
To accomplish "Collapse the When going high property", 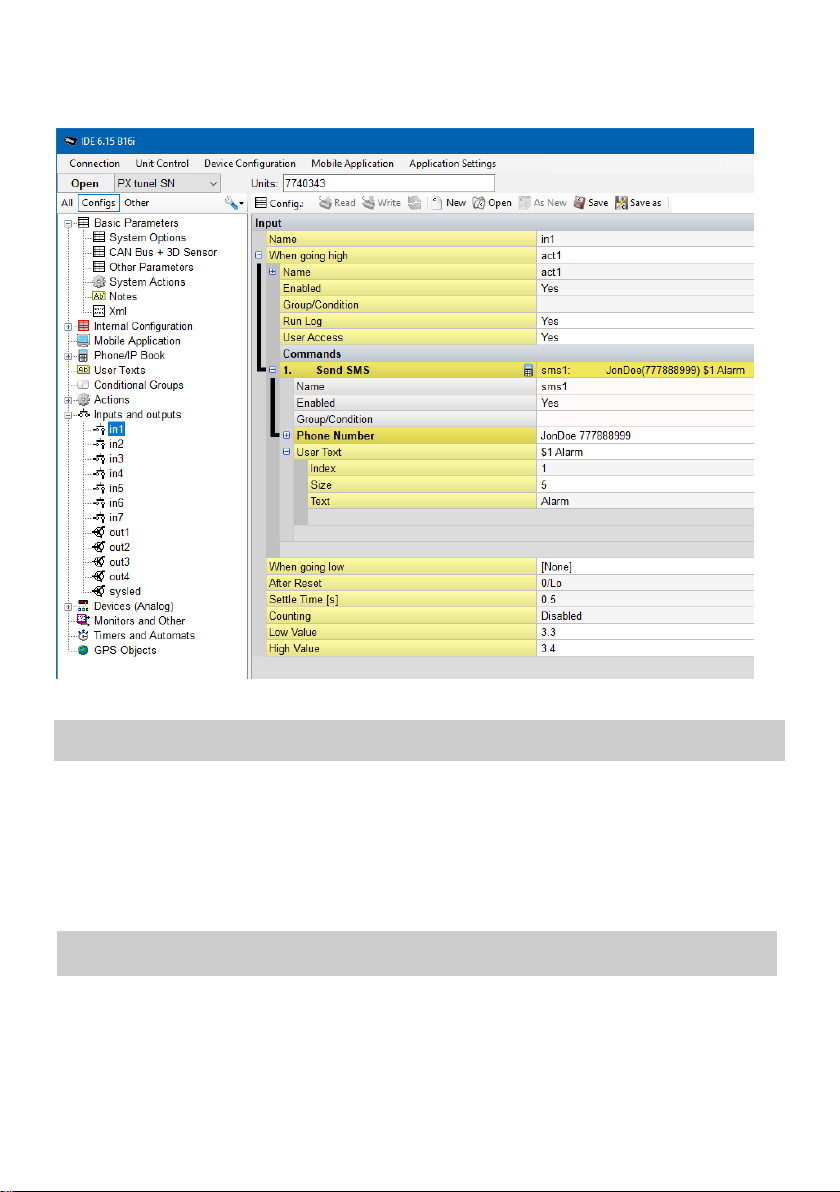I will click(x=258, y=255).
